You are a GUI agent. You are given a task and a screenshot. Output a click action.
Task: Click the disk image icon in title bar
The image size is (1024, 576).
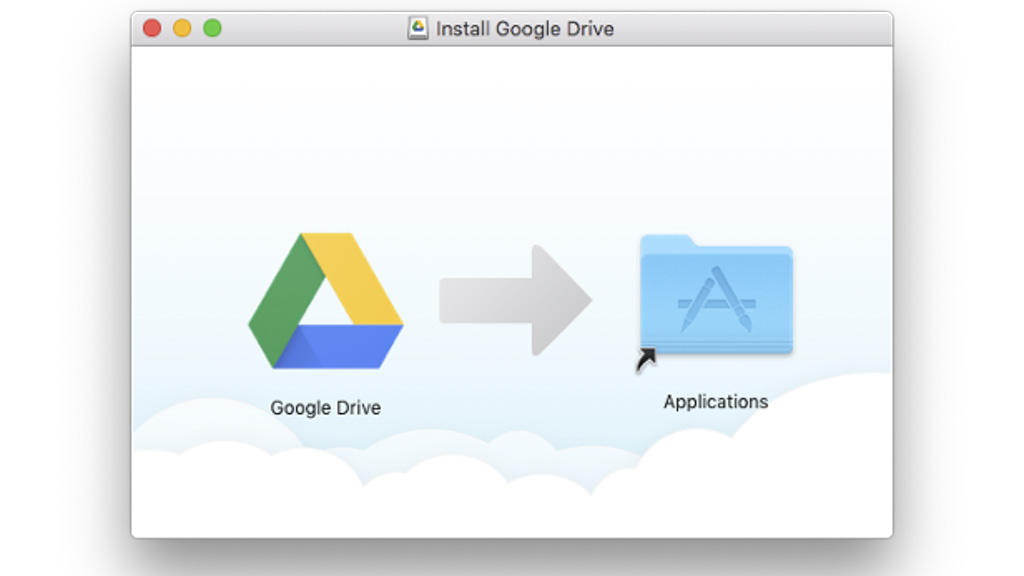tap(418, 29)
